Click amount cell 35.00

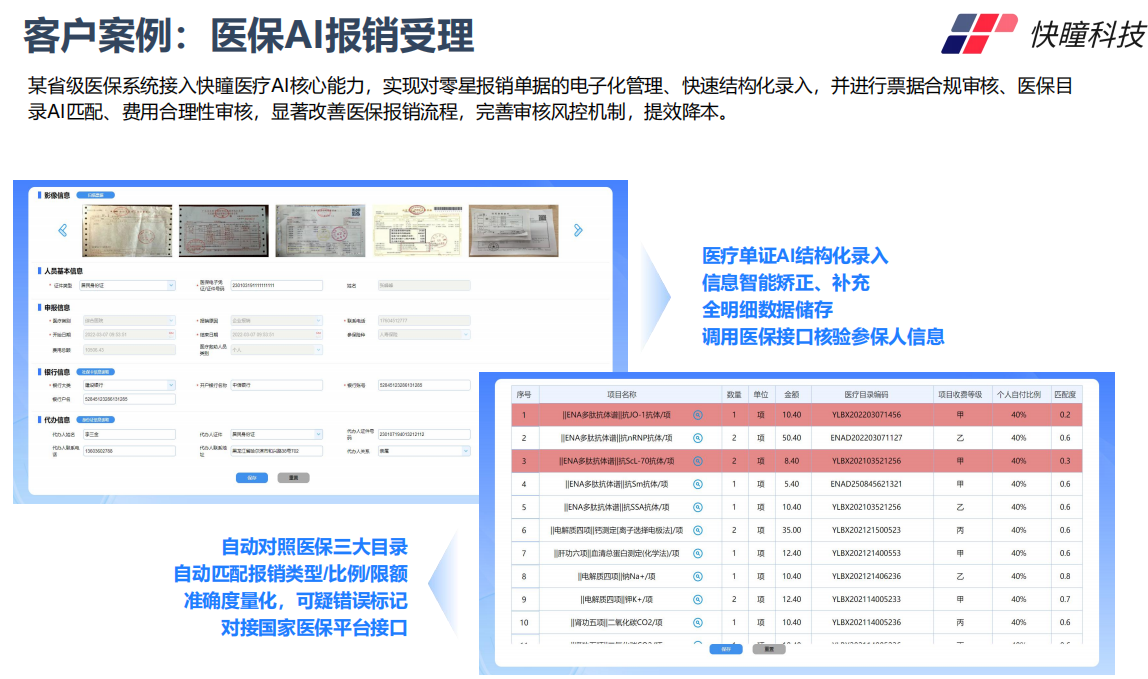coord(791,530)
